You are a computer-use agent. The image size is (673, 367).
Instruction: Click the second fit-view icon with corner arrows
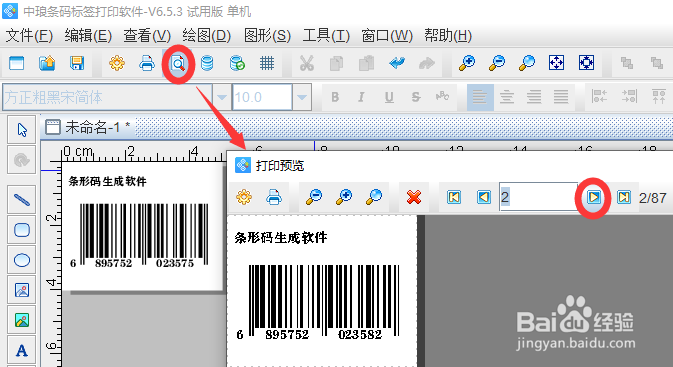pos(586,63)
